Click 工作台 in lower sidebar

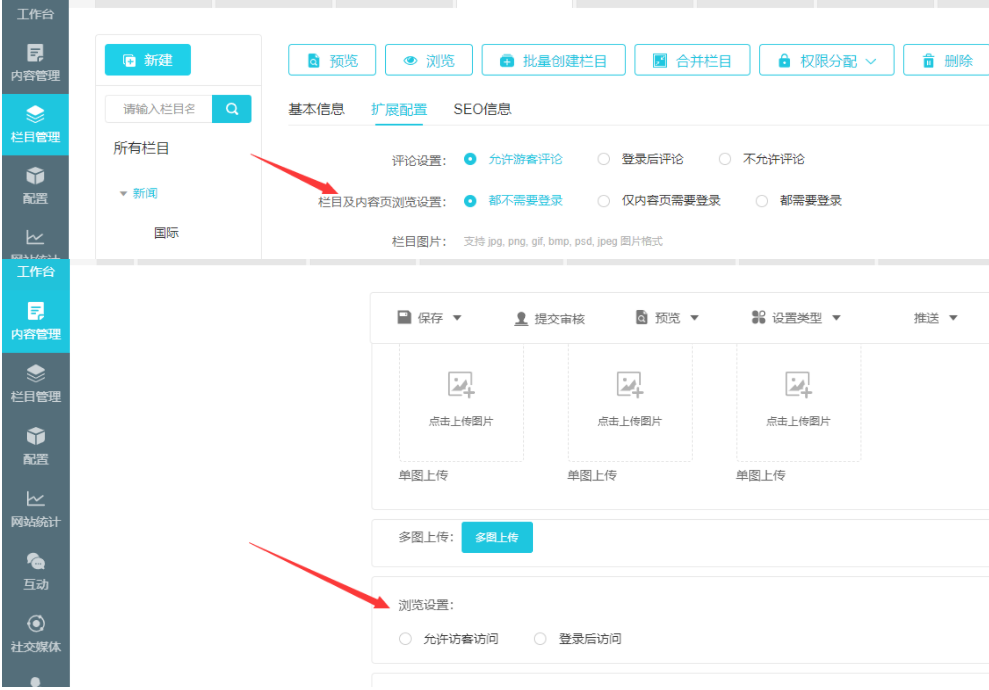coord(35,272)
